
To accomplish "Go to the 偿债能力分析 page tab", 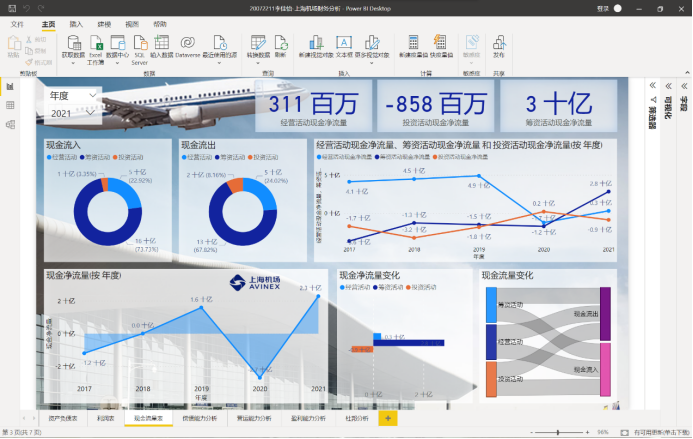I will point(199,418).
